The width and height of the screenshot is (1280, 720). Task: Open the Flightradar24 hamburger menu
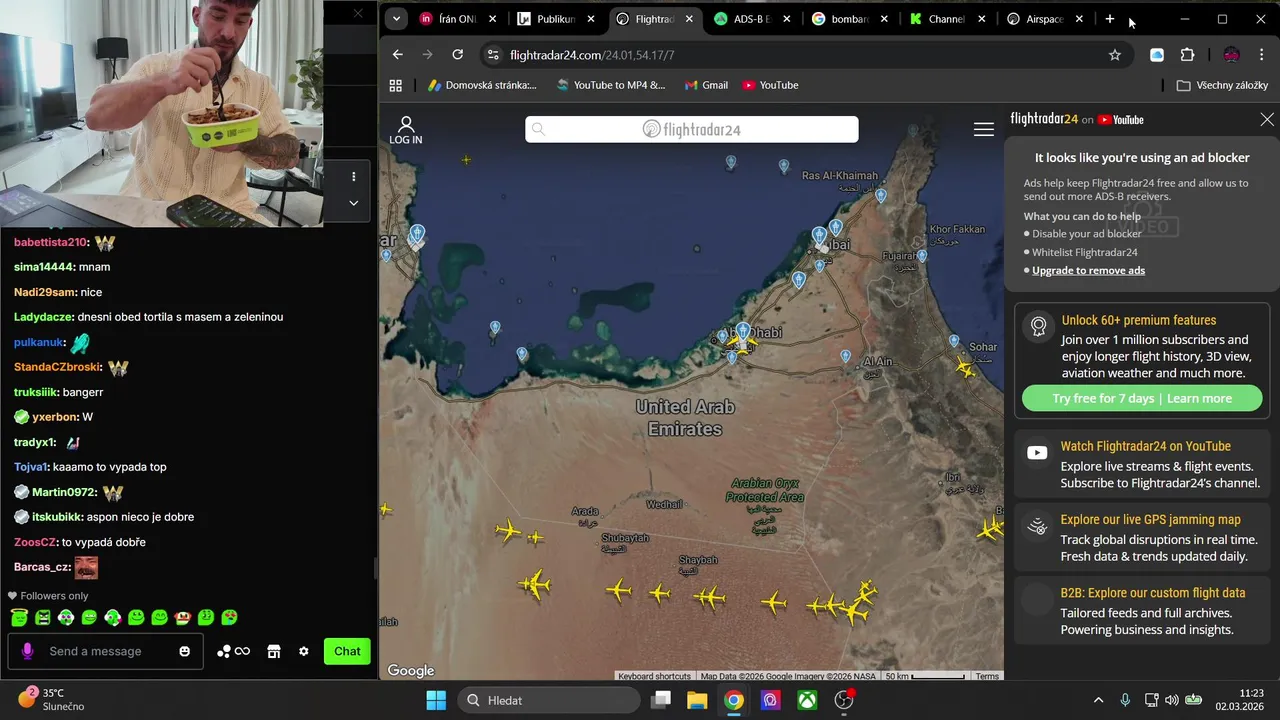click(984, 129)
